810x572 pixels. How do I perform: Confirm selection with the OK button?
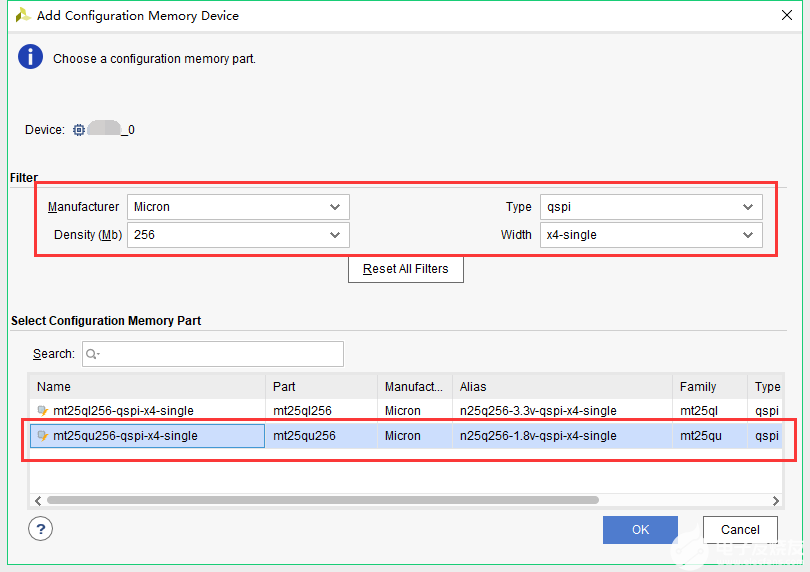(640, 530)
